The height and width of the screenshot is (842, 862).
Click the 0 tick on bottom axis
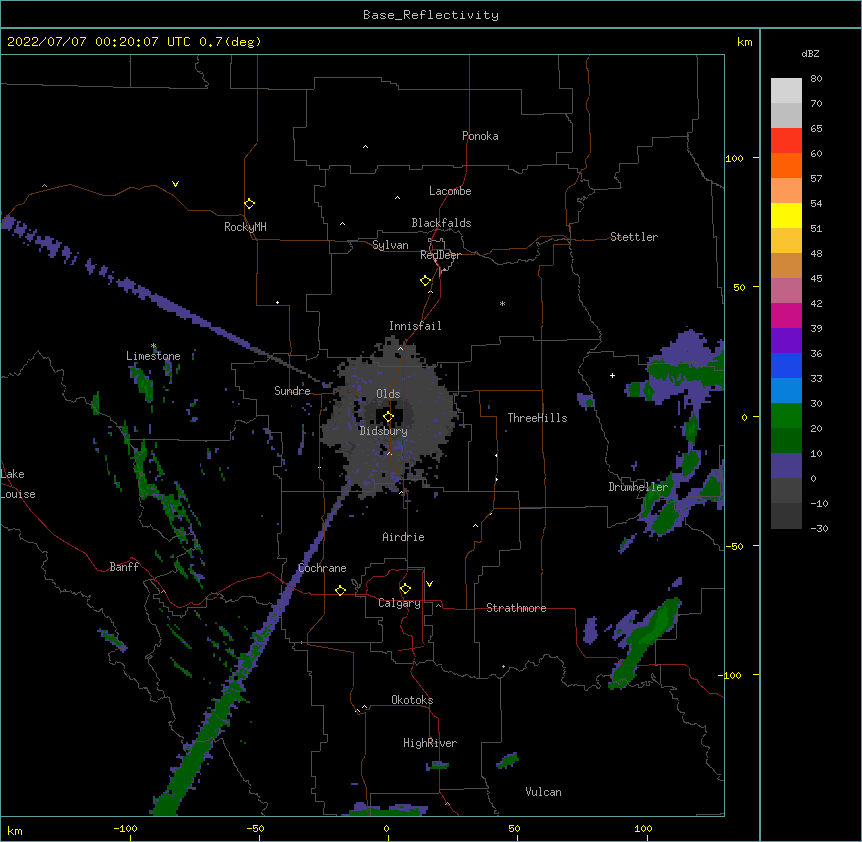386,828
